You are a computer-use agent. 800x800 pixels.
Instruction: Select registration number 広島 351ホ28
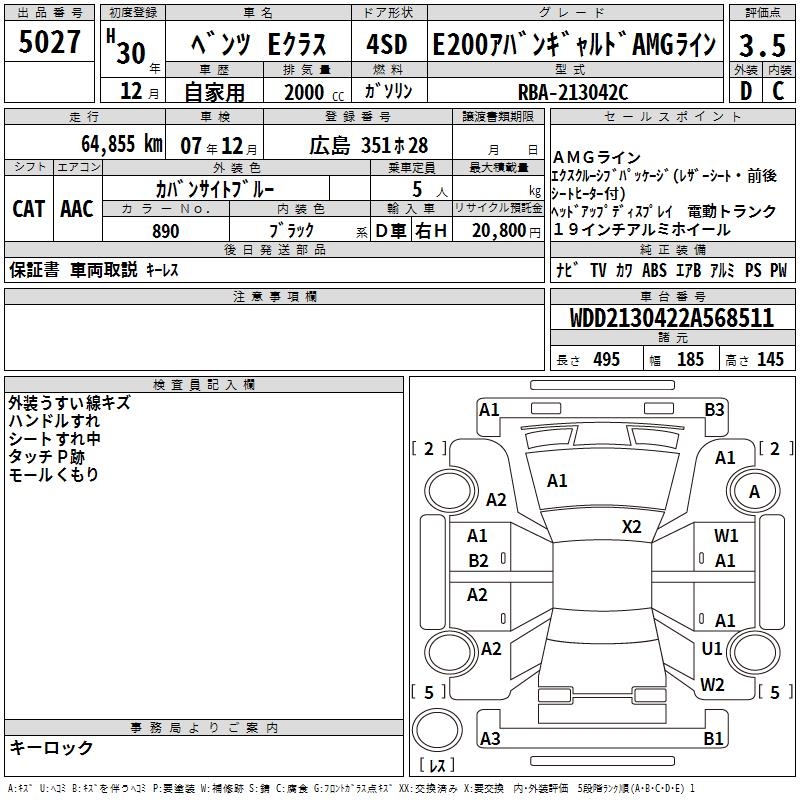[x=368, y=146]
